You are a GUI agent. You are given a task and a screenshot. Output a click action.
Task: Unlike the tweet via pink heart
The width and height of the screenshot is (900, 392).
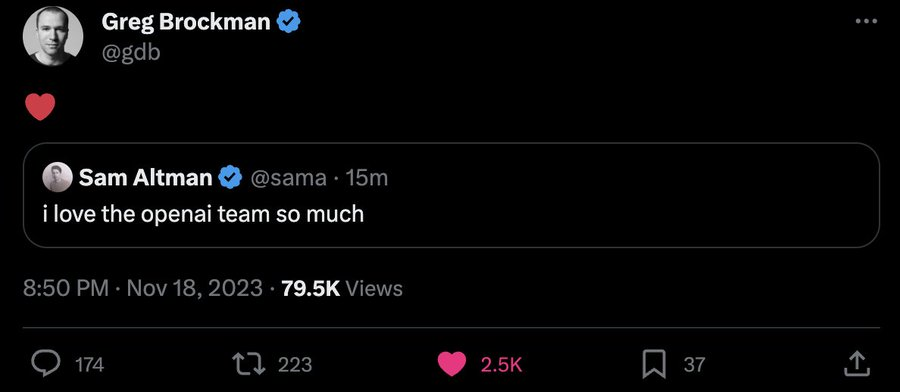coord(452,364)
